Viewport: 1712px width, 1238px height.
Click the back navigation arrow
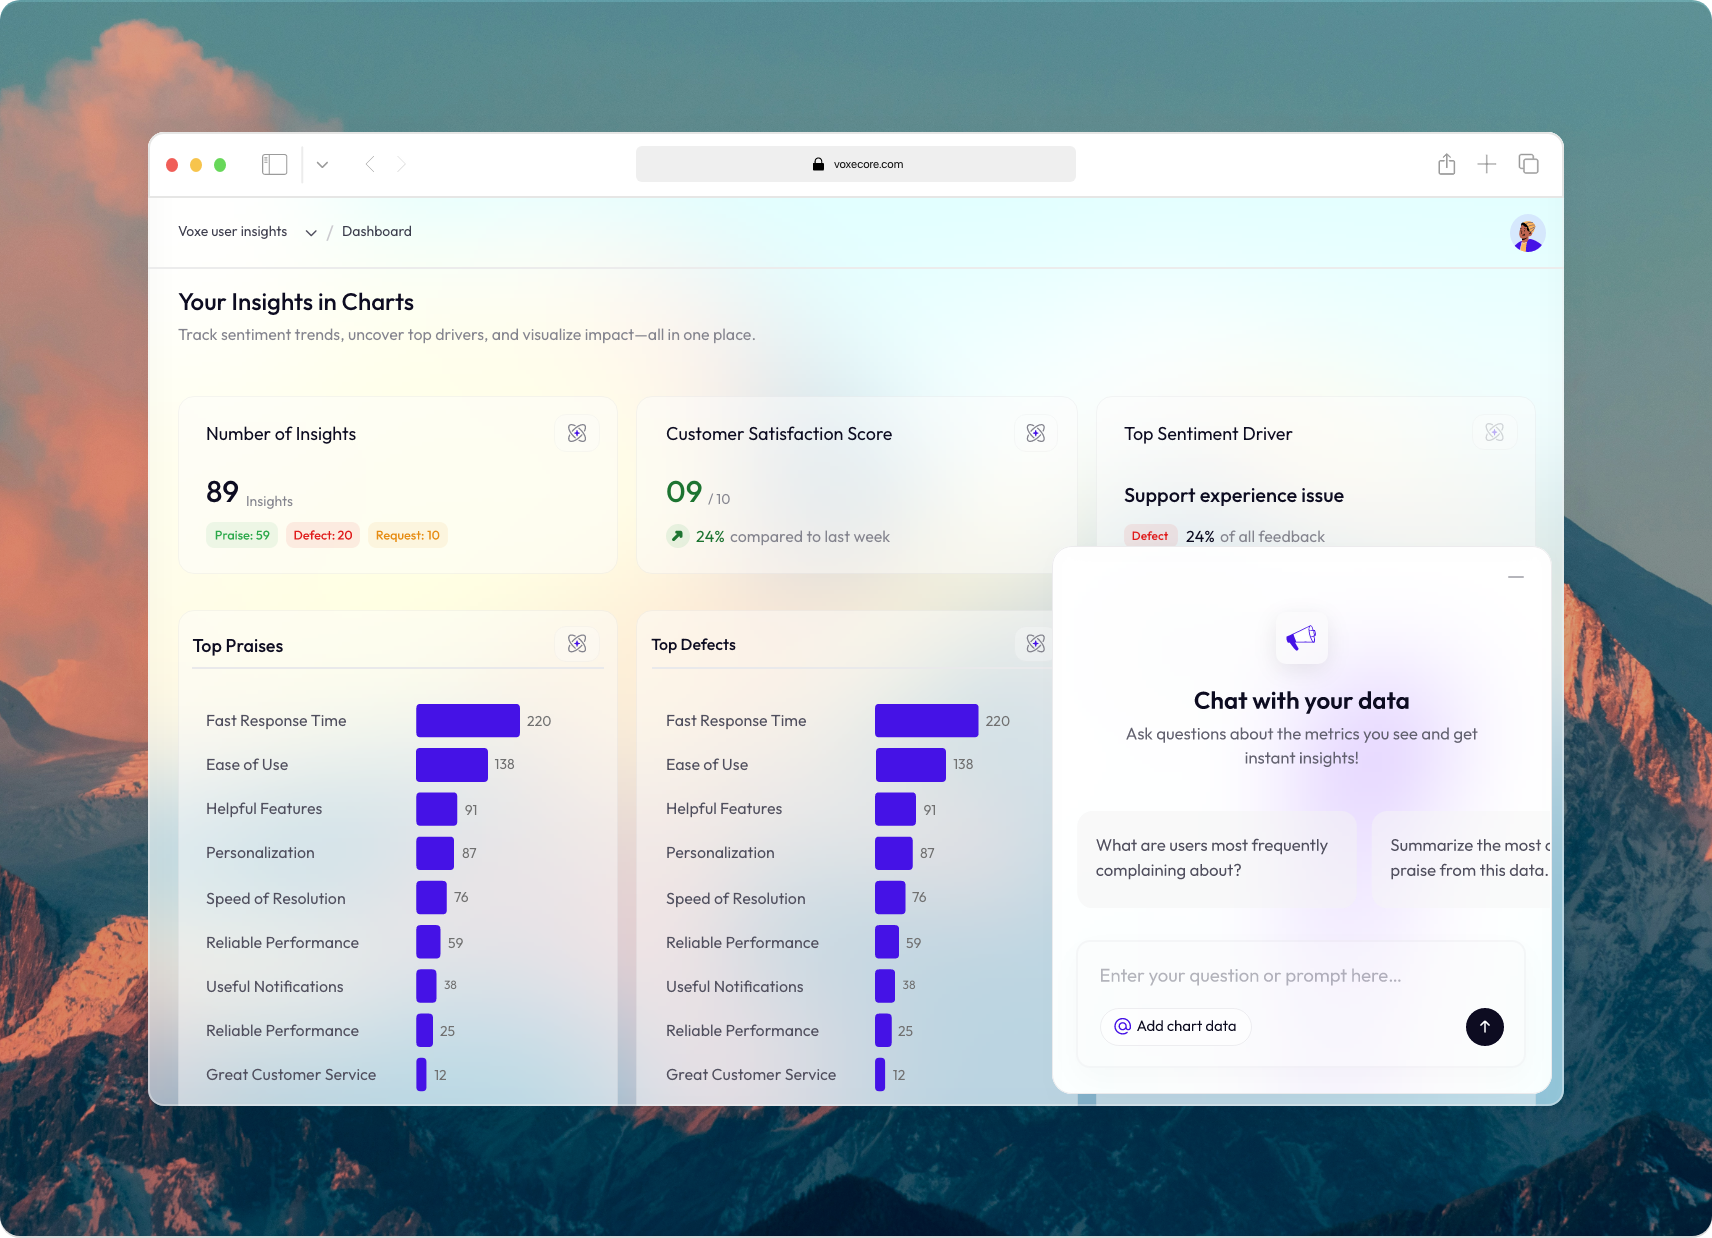tap(370, 164)
